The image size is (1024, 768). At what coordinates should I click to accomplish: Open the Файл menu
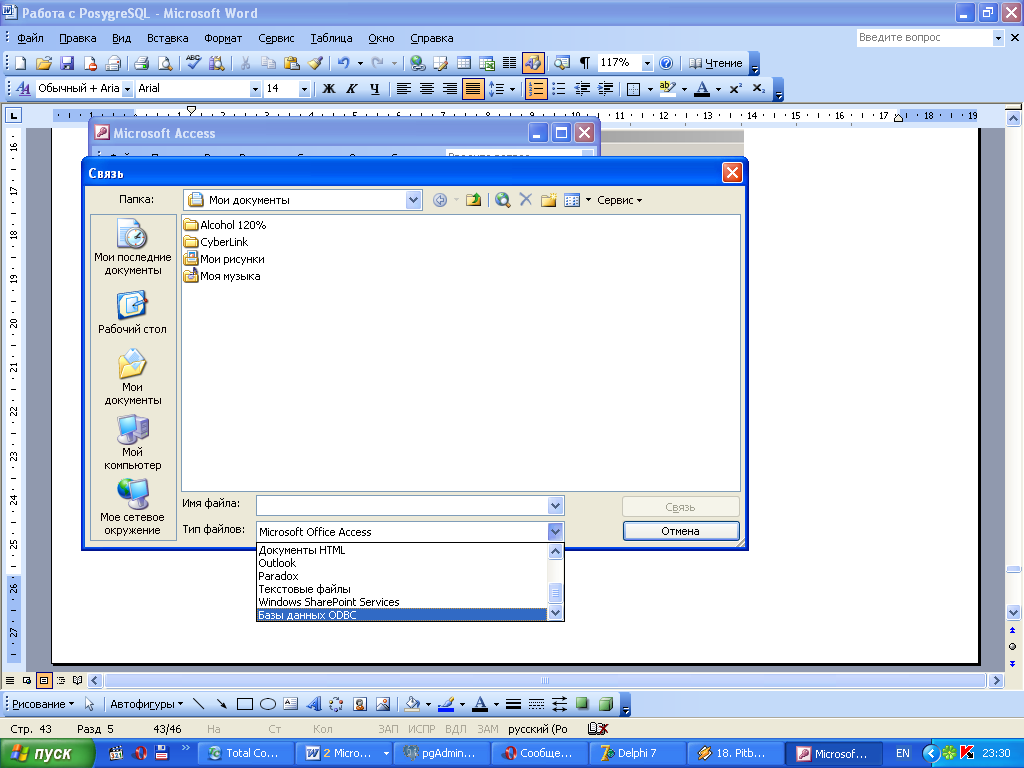[x=30, y=39]
